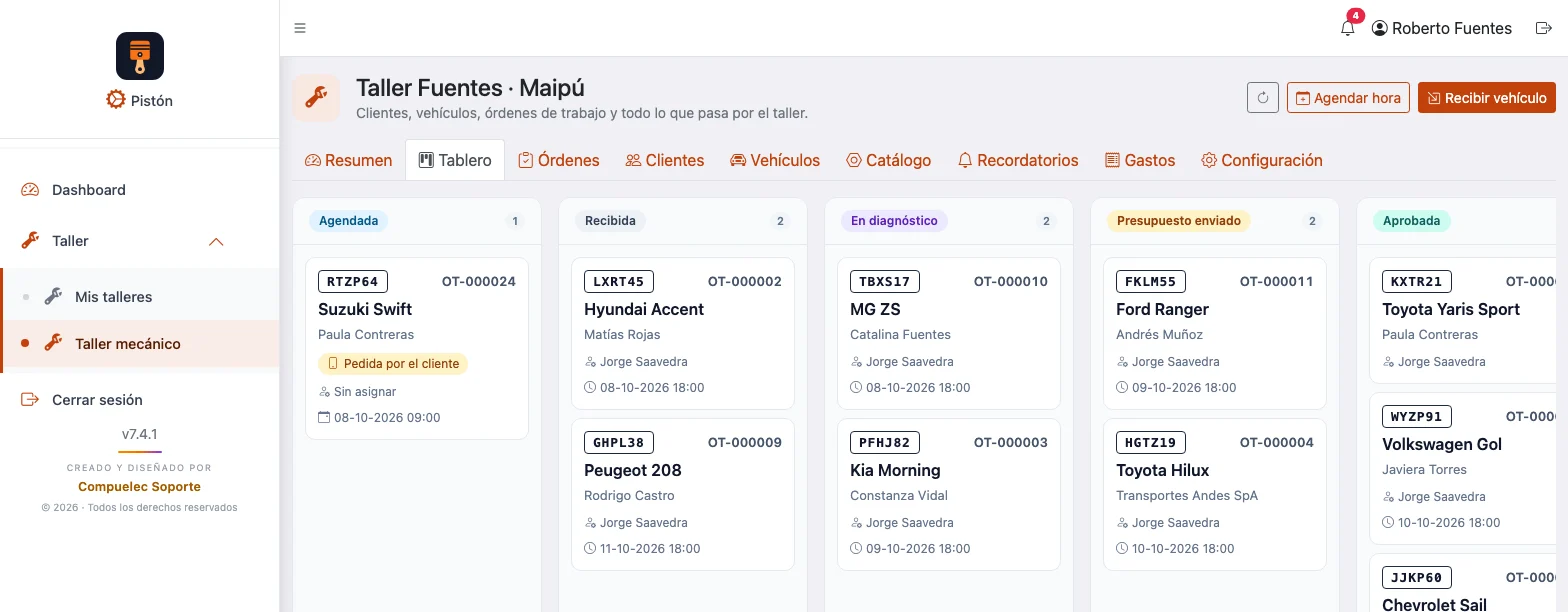Click the version label v7.4.1
1568x612 pixels.
click(140, 435)
